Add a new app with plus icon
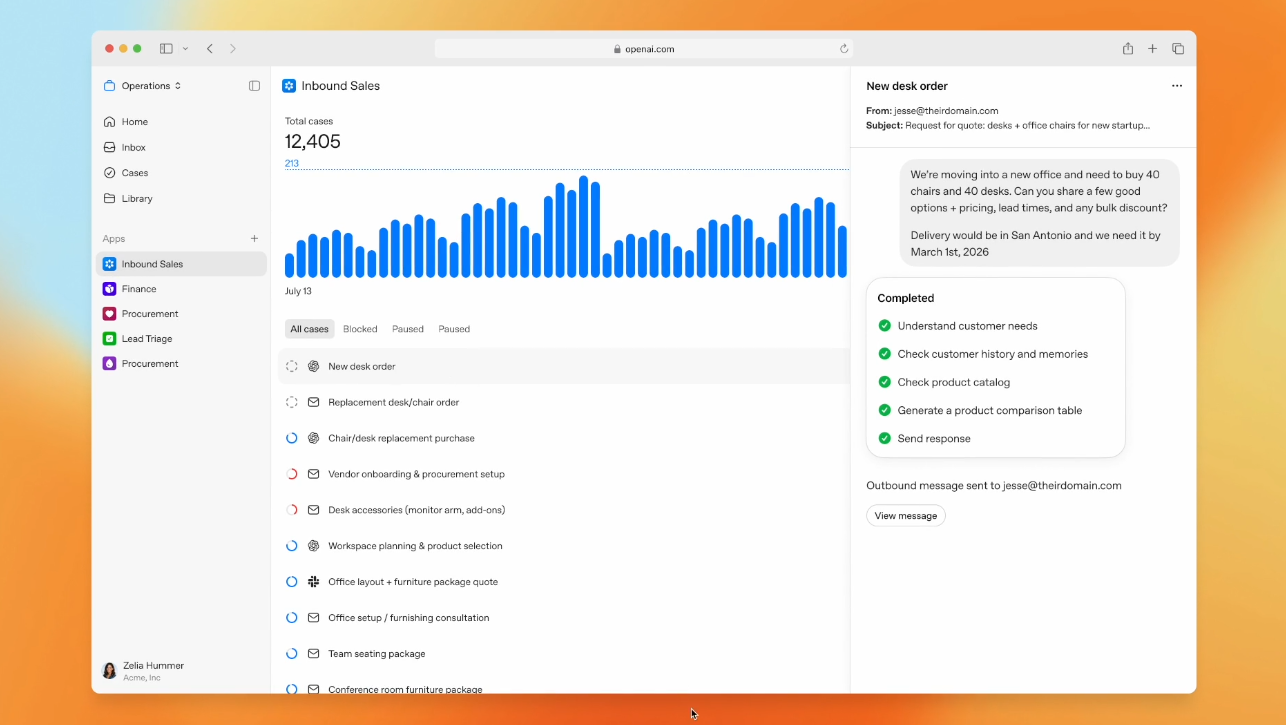The height and width of the screenshot is (725, 1286). [254, 239]
